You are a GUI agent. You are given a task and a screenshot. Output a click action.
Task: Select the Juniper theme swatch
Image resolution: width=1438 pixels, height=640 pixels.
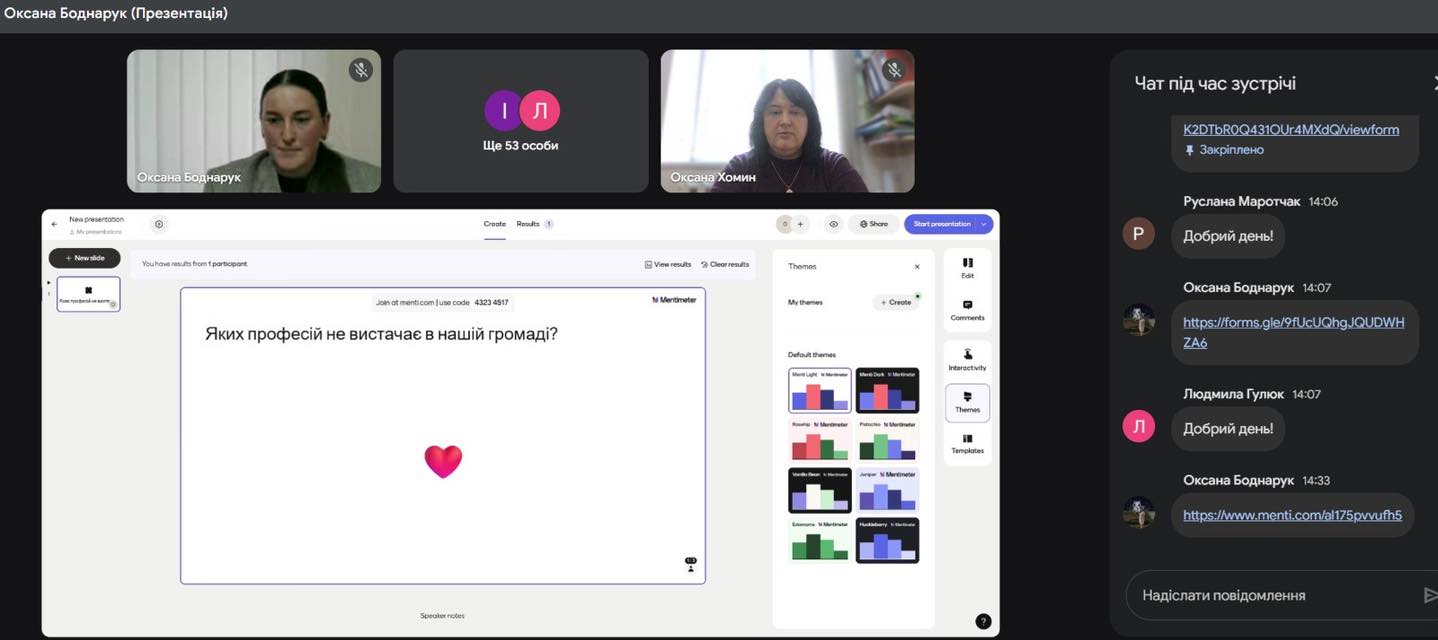tap(887, 490)
